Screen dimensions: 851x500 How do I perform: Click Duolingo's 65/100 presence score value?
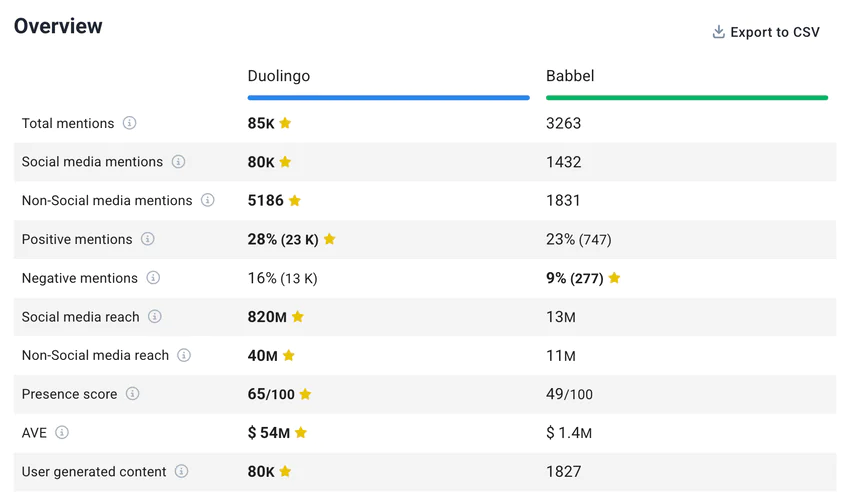click(x=271, y=394)
